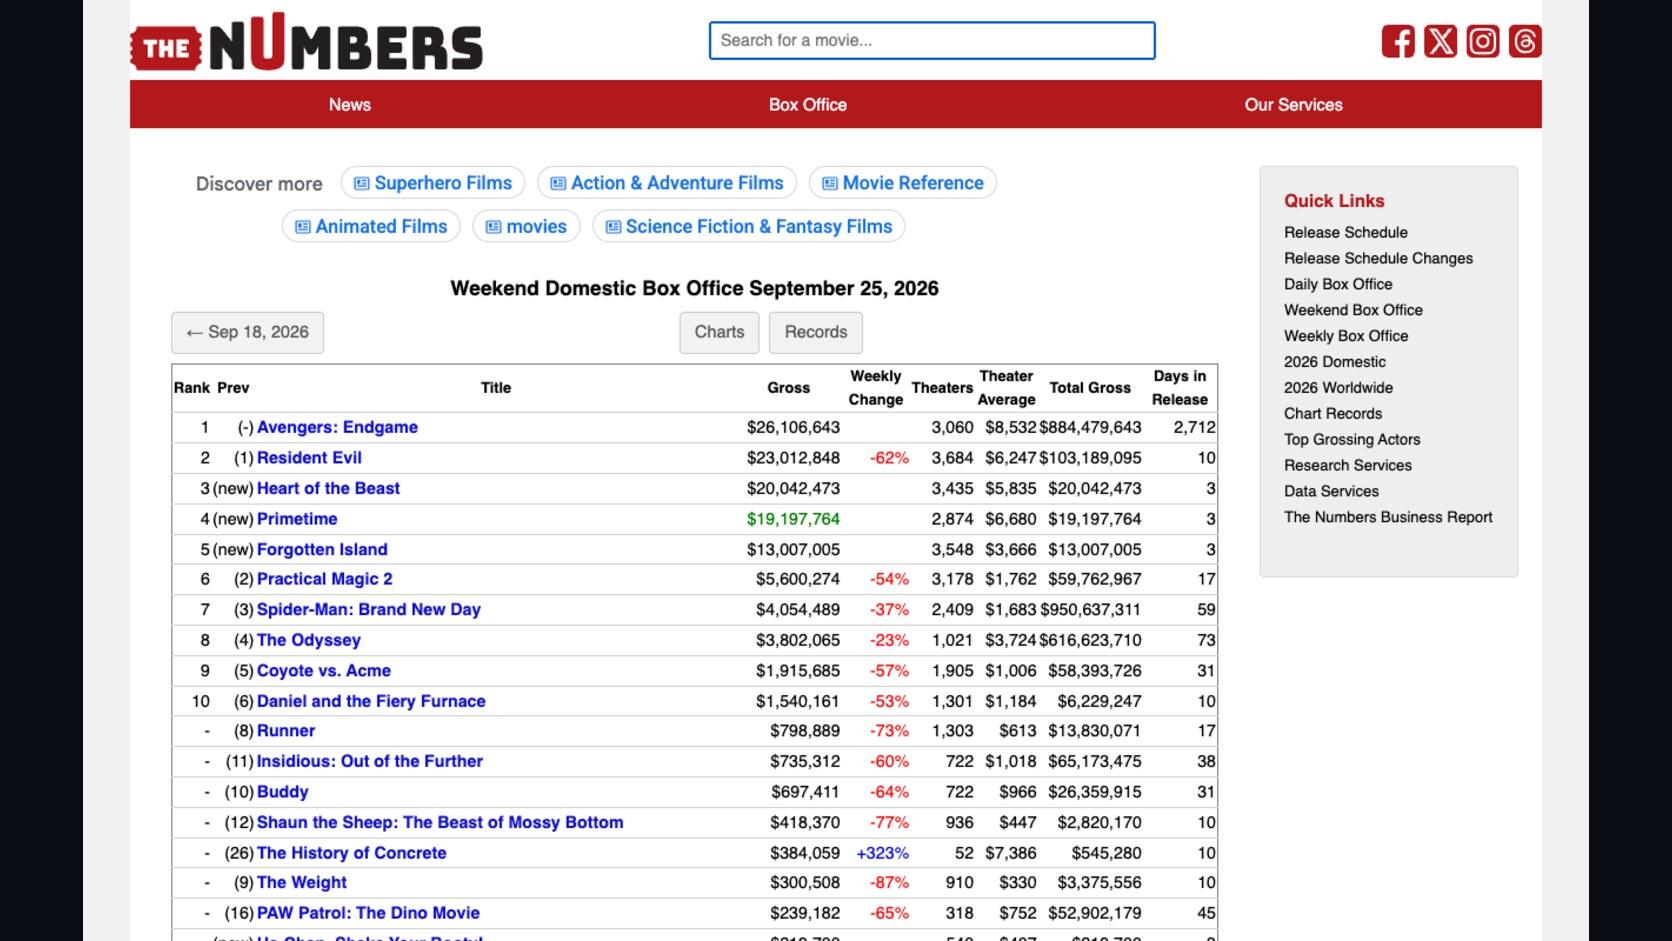
Task: Open Release Schedule Changes quick link
Action: coord(1379,258)
